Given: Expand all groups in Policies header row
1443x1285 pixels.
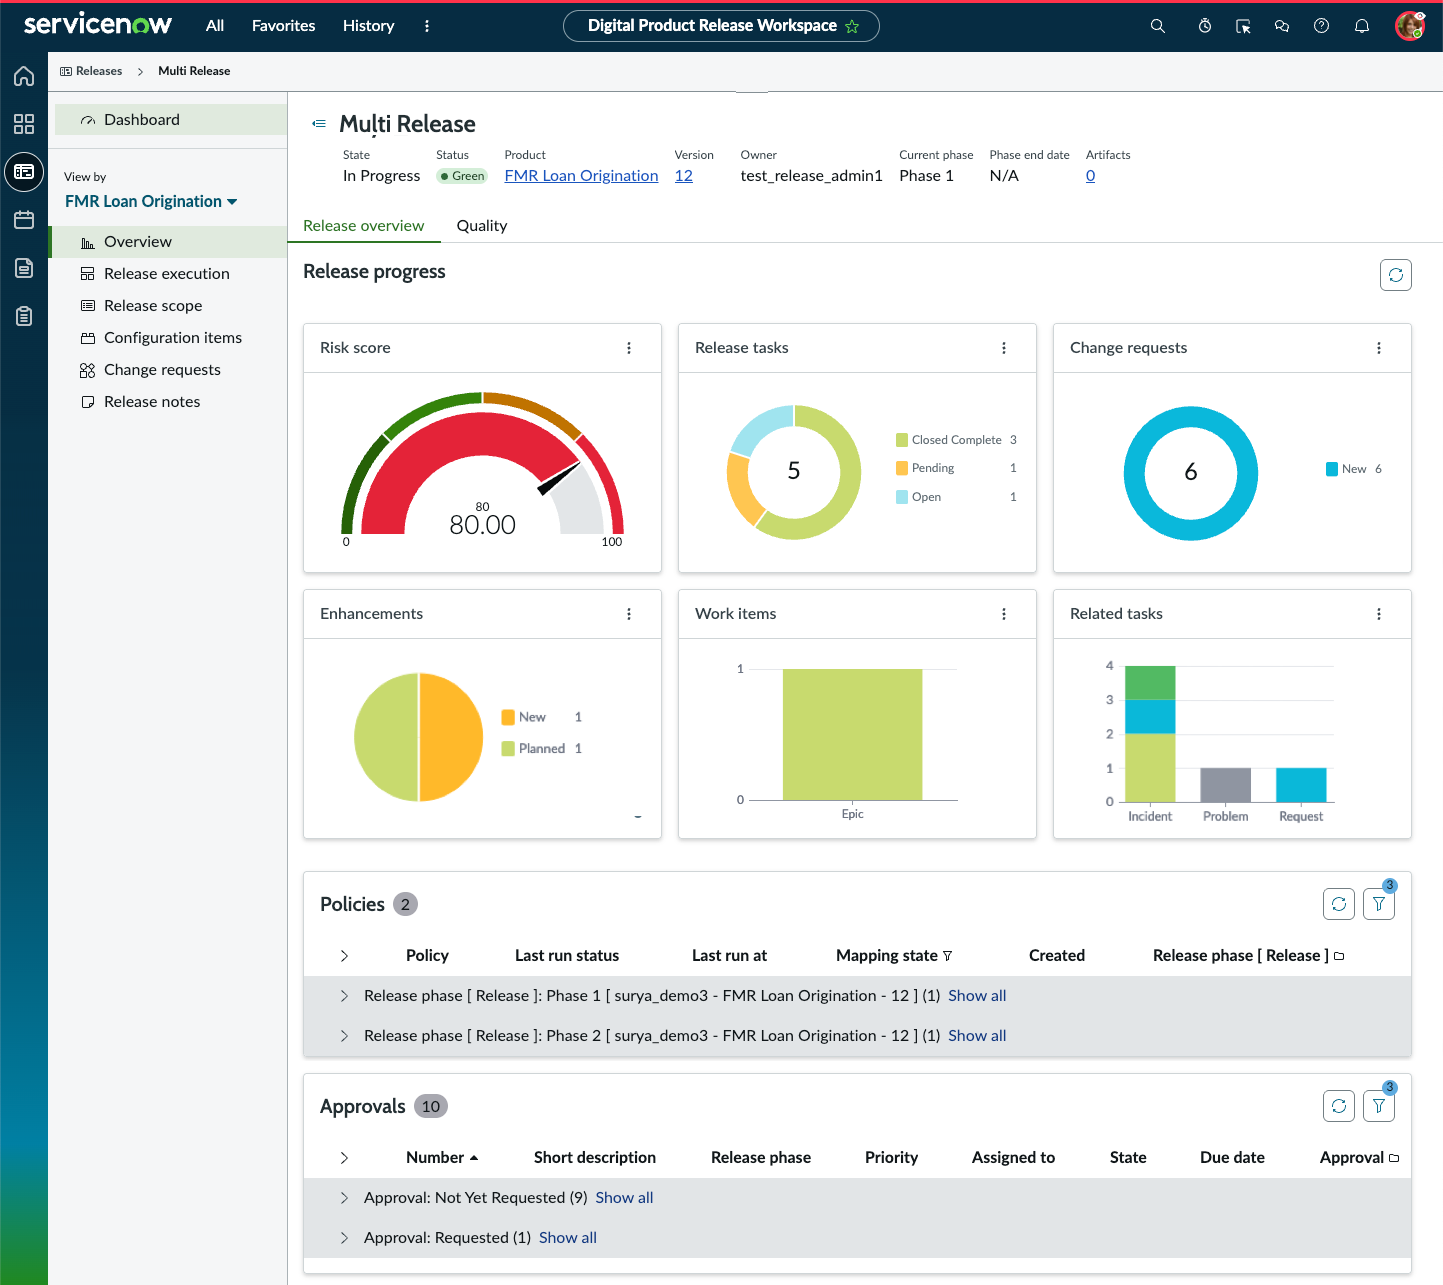Looking at the screenshot, I should pos(344,956).
